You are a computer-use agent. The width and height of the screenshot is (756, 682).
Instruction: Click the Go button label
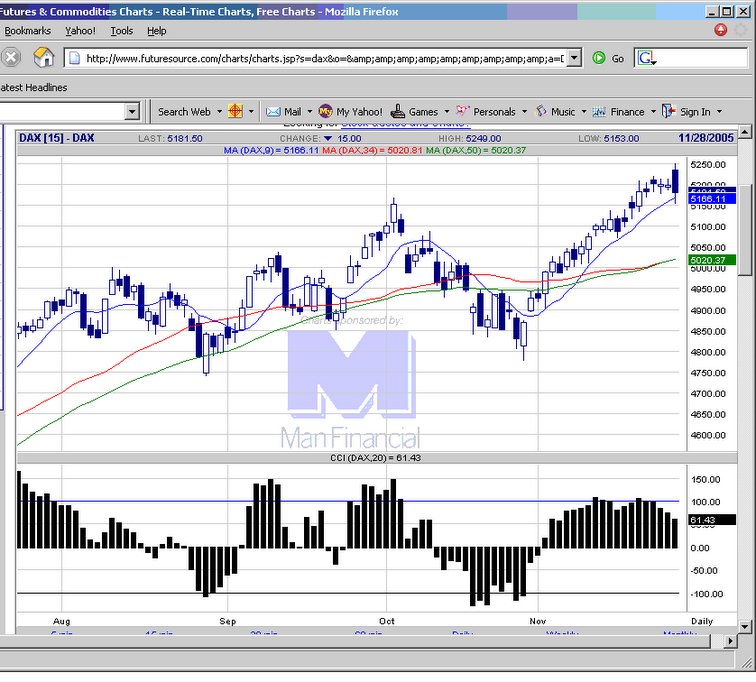pyautogui.click(x=618, y=59)
